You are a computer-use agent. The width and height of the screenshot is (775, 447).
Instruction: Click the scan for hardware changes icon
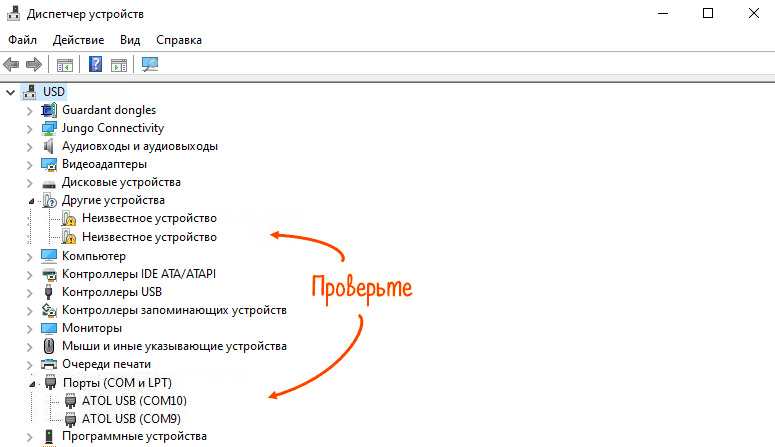click(x=150, y=64)
